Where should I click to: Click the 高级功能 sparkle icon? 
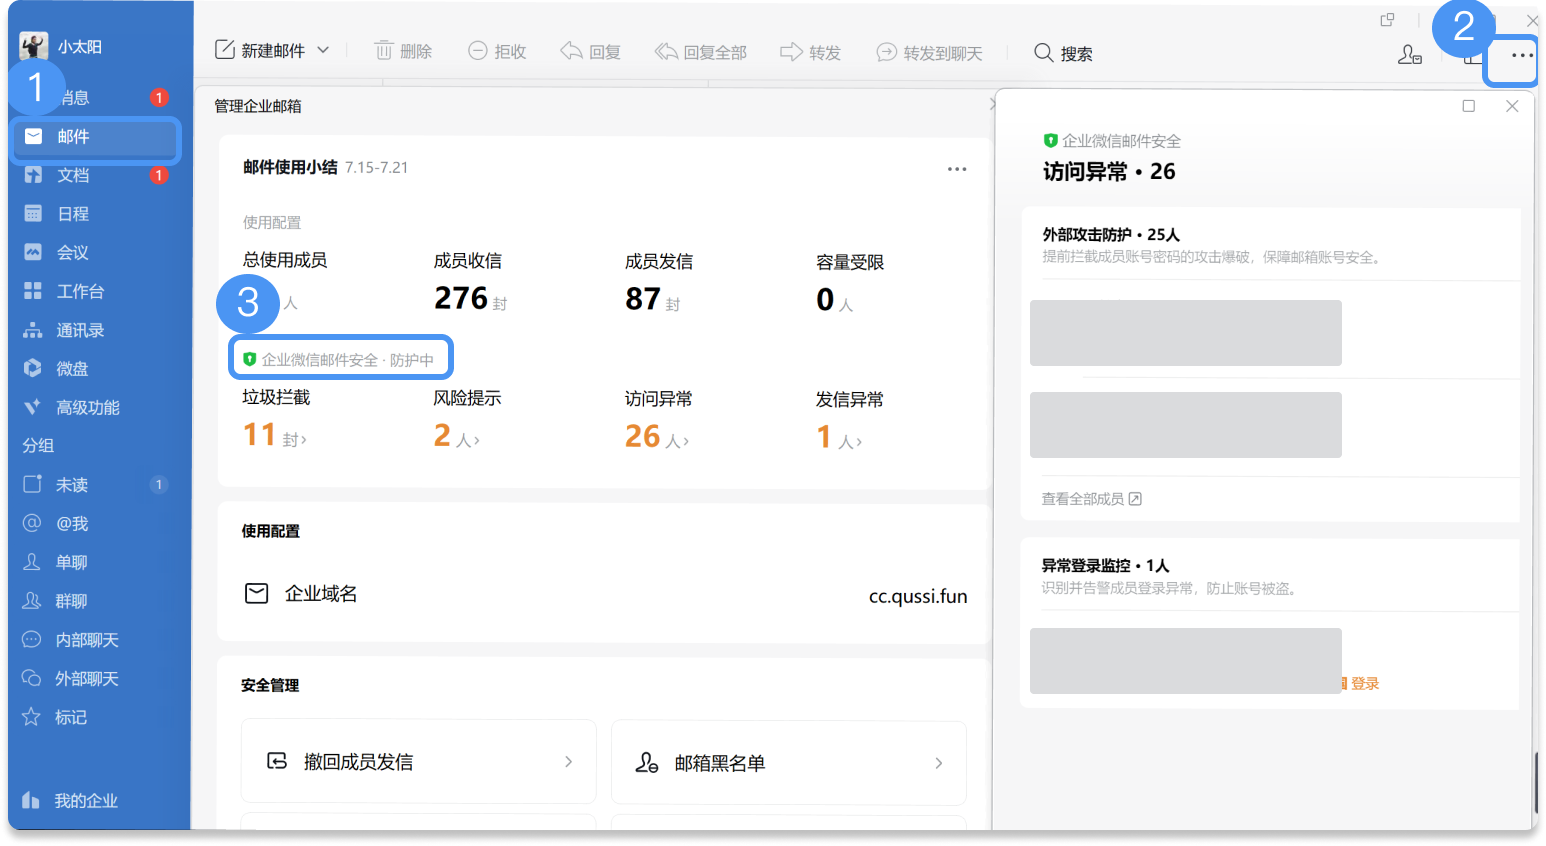[x=33, y=407]
